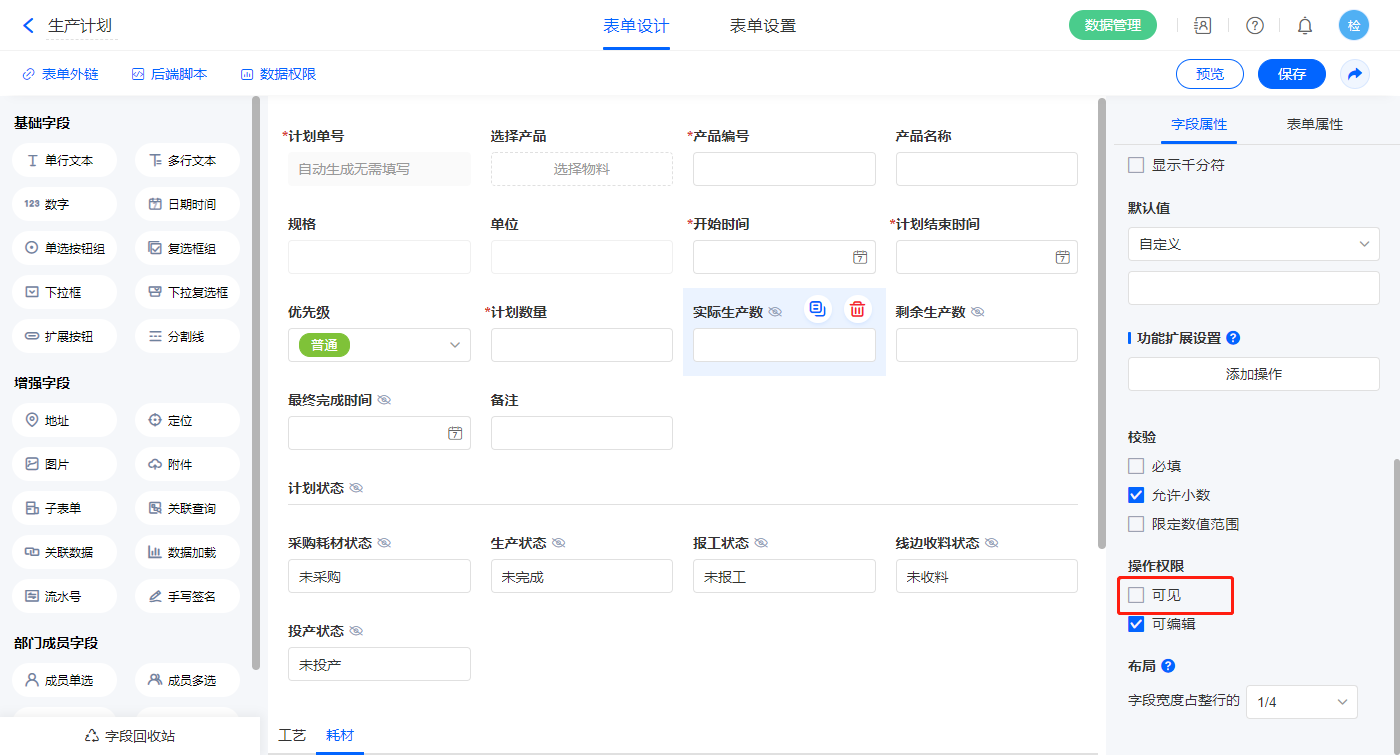The image size is (1400, 755).
Task: Click the back arrow next to 生产计划
Action: (x=28, y=26)
